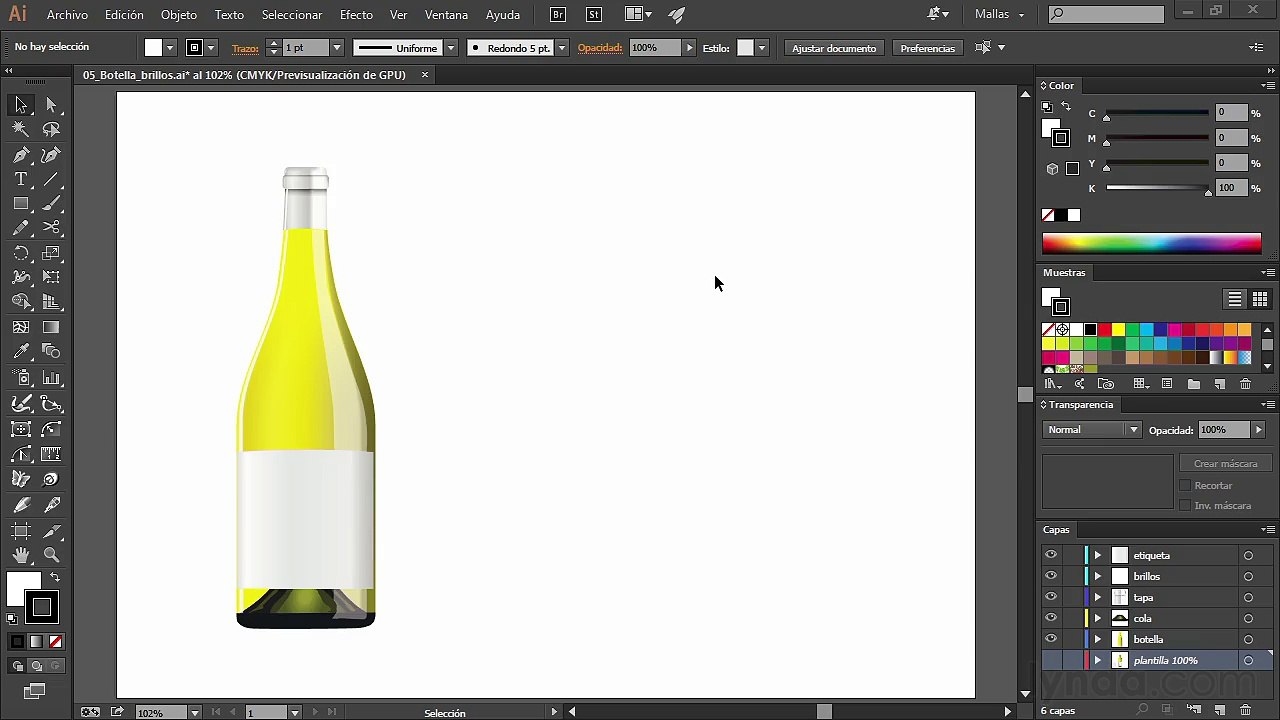
Task: Expand the brillos layer
Action: (x=1098, y=576)
